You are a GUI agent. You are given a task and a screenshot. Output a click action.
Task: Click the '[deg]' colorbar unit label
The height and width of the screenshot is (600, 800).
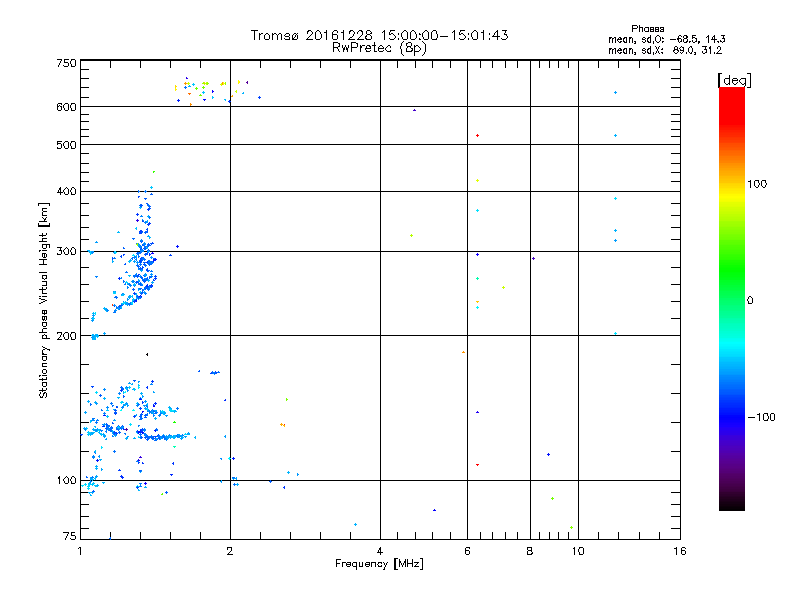click(734, 80)
